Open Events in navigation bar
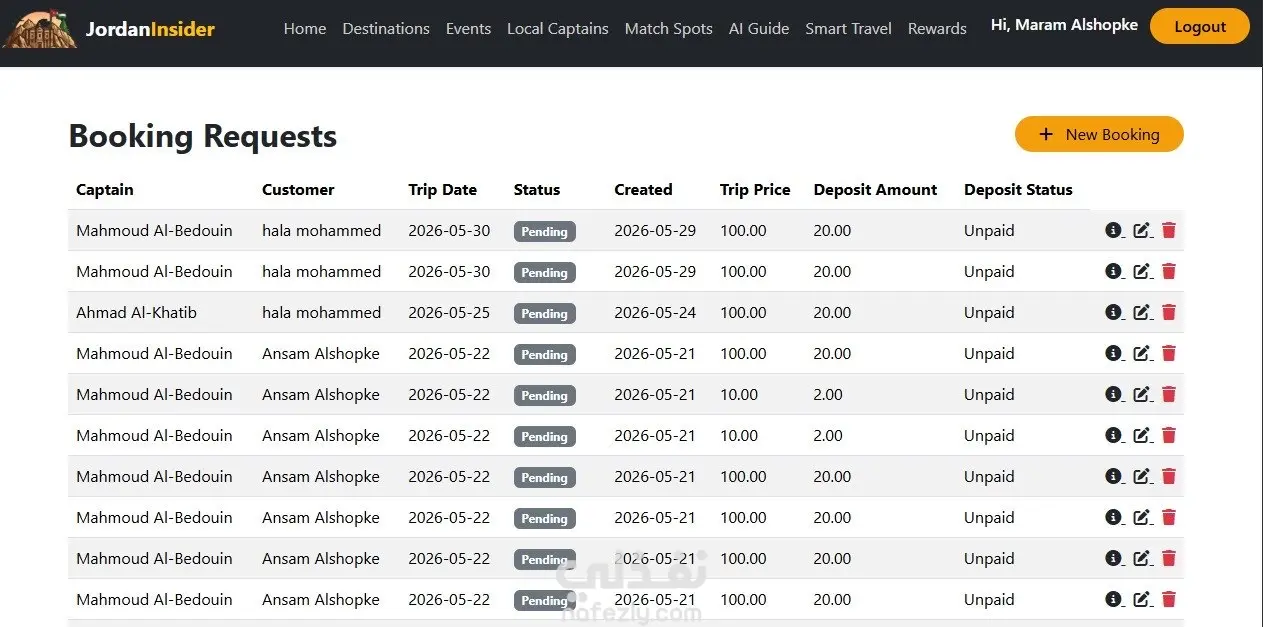Image resolution: width=1263 pixels, height=627 pixels. pyautogui.click(x=468, y=29)
